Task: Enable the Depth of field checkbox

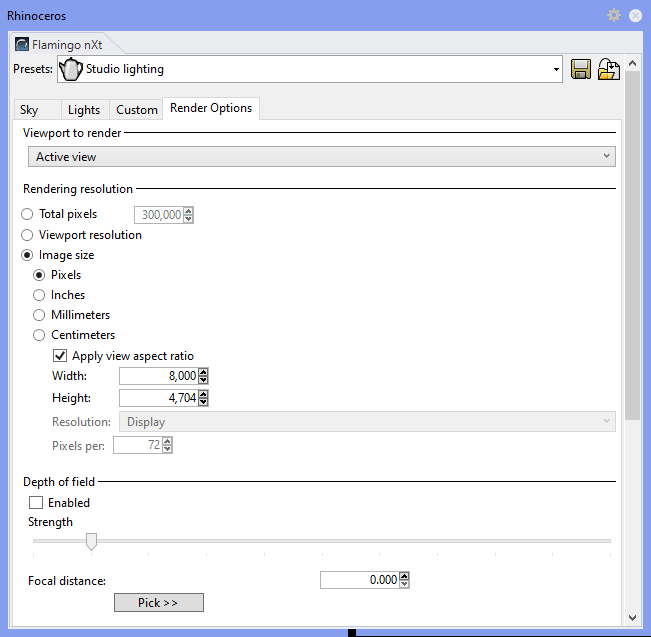Action: [x=36, y=503]
